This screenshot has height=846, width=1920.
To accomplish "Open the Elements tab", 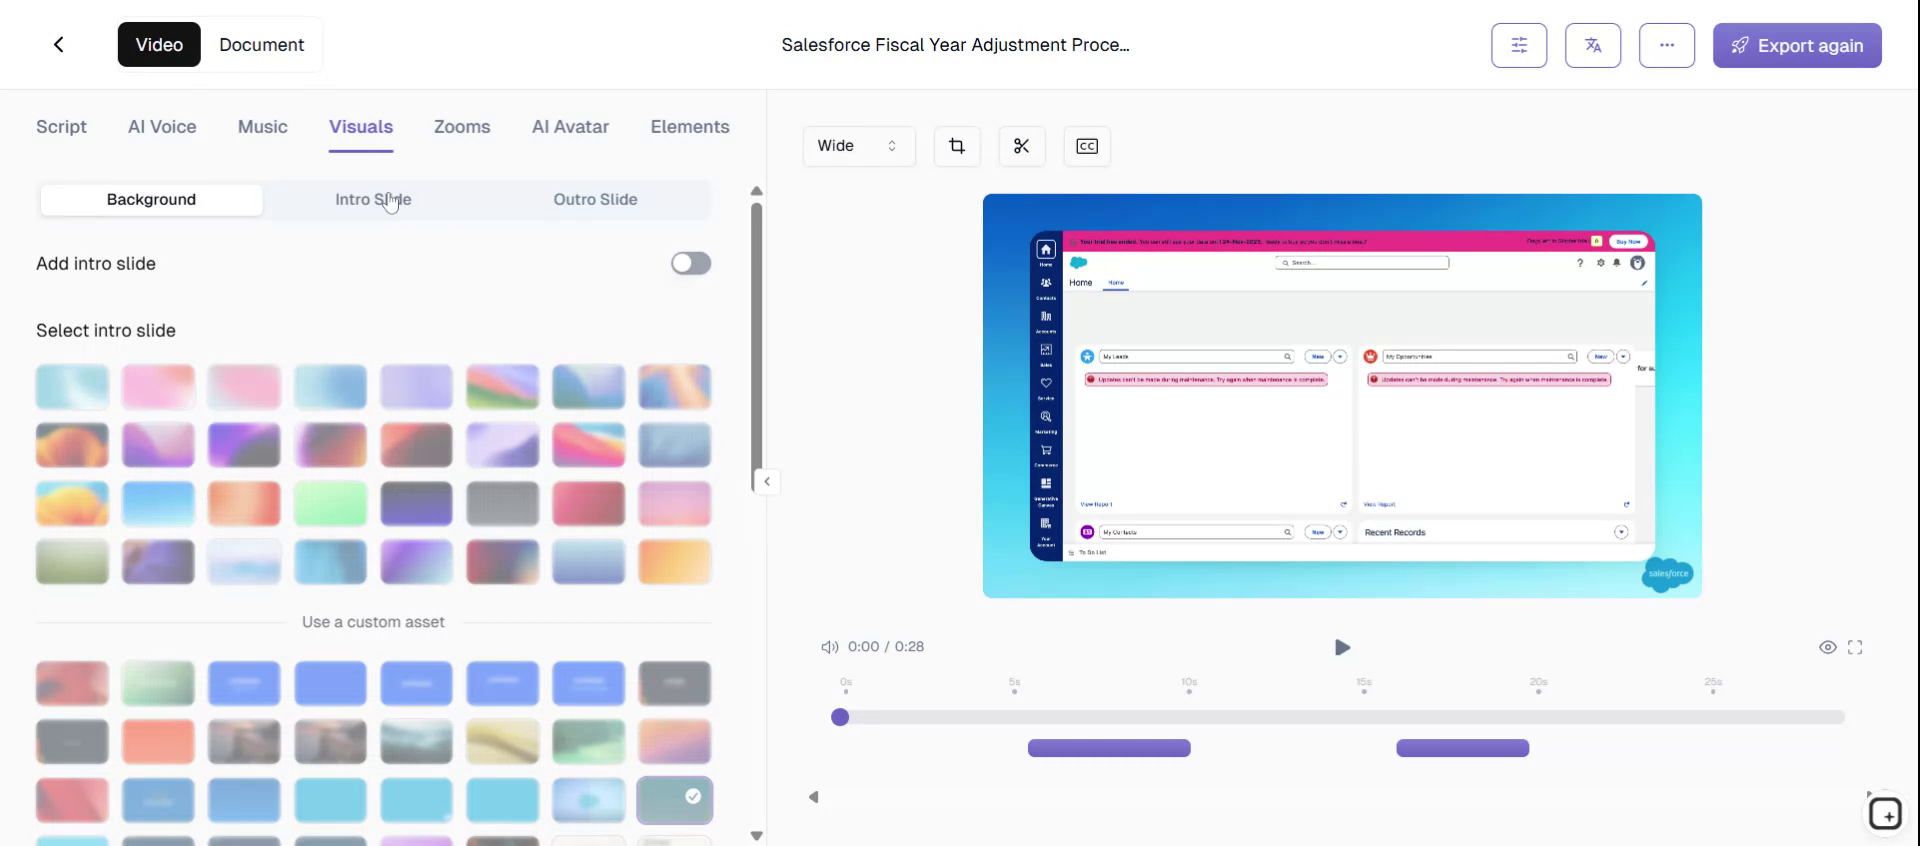I will (x=690, y=127).
